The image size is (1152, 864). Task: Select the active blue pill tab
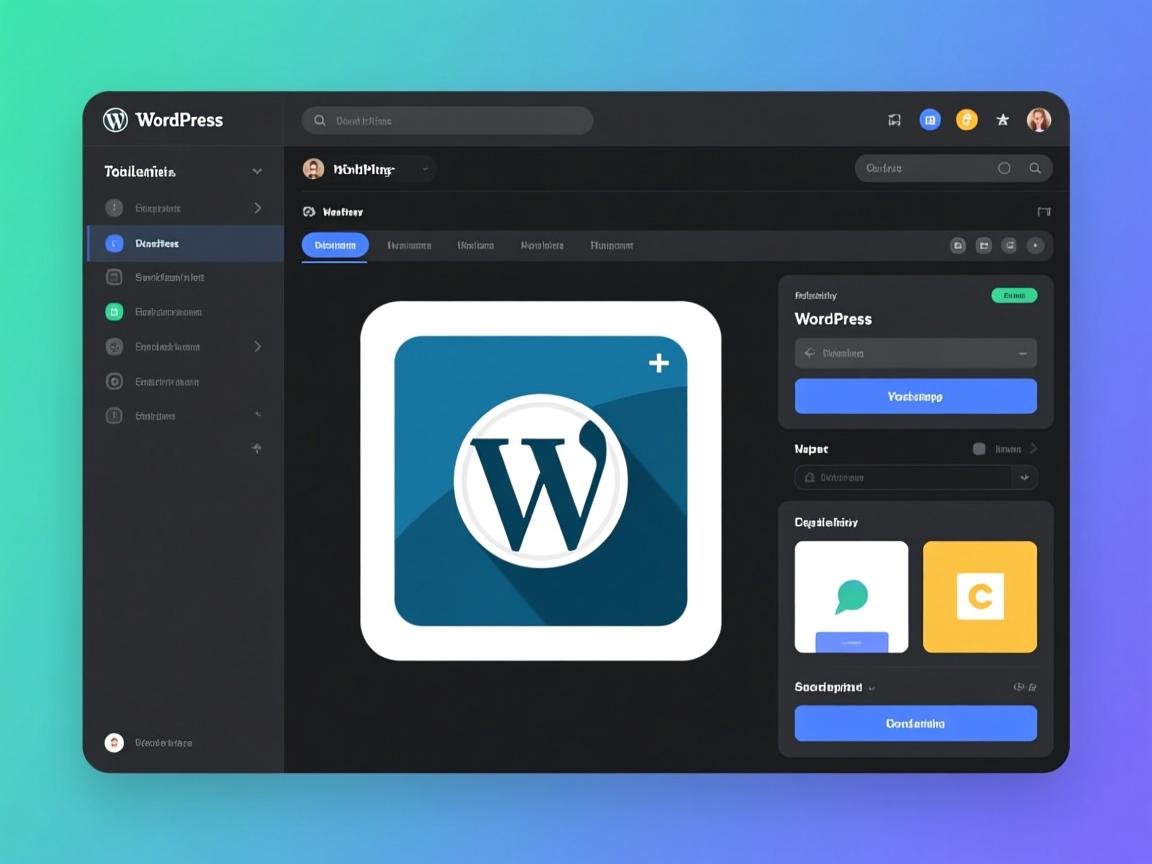(335, 245)
